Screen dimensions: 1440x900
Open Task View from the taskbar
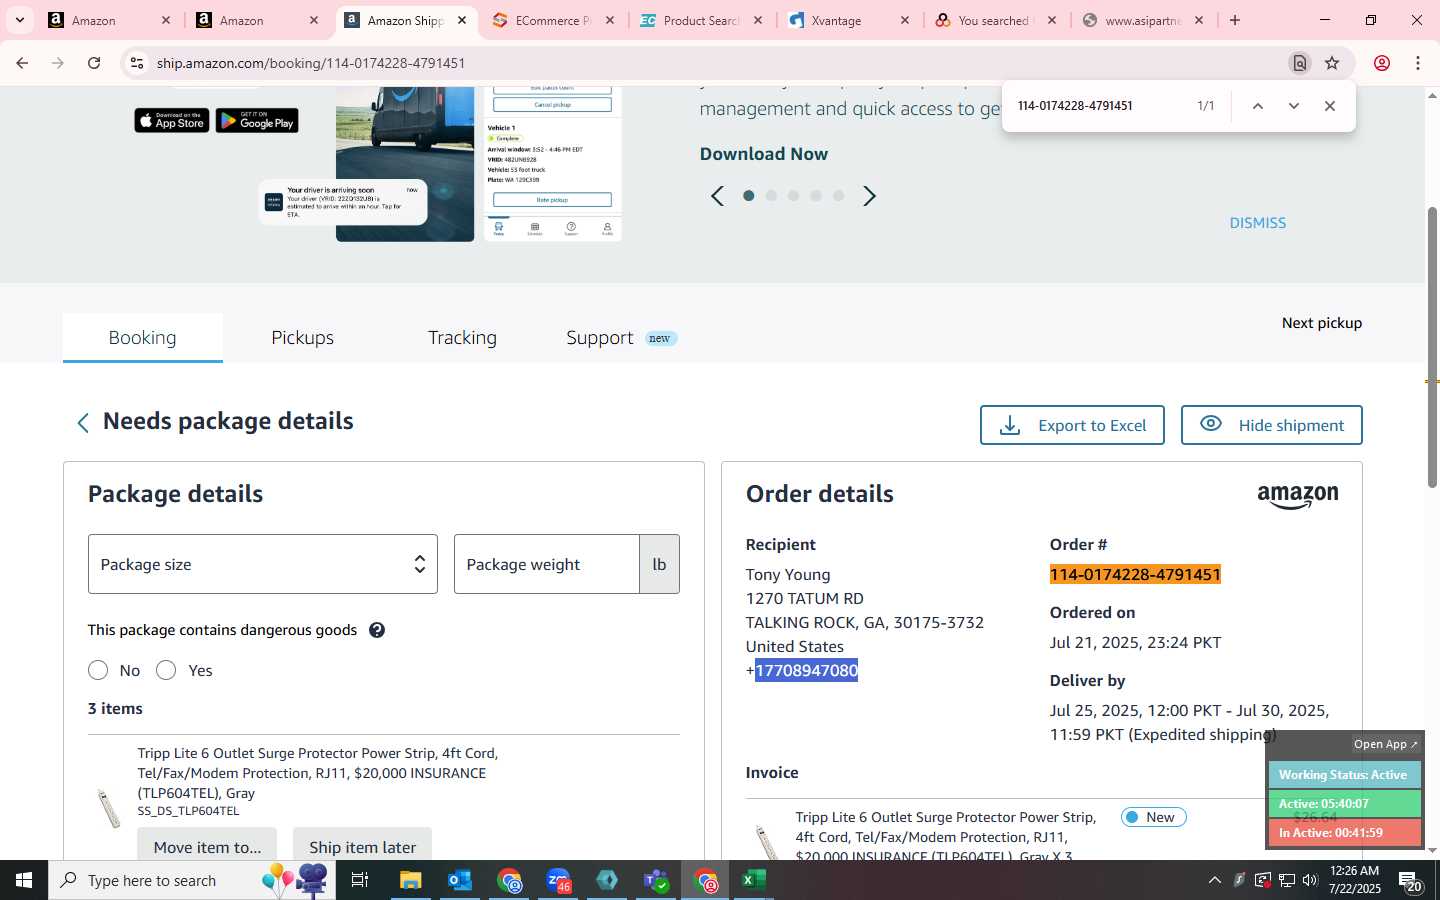click(x=360, y=880)
